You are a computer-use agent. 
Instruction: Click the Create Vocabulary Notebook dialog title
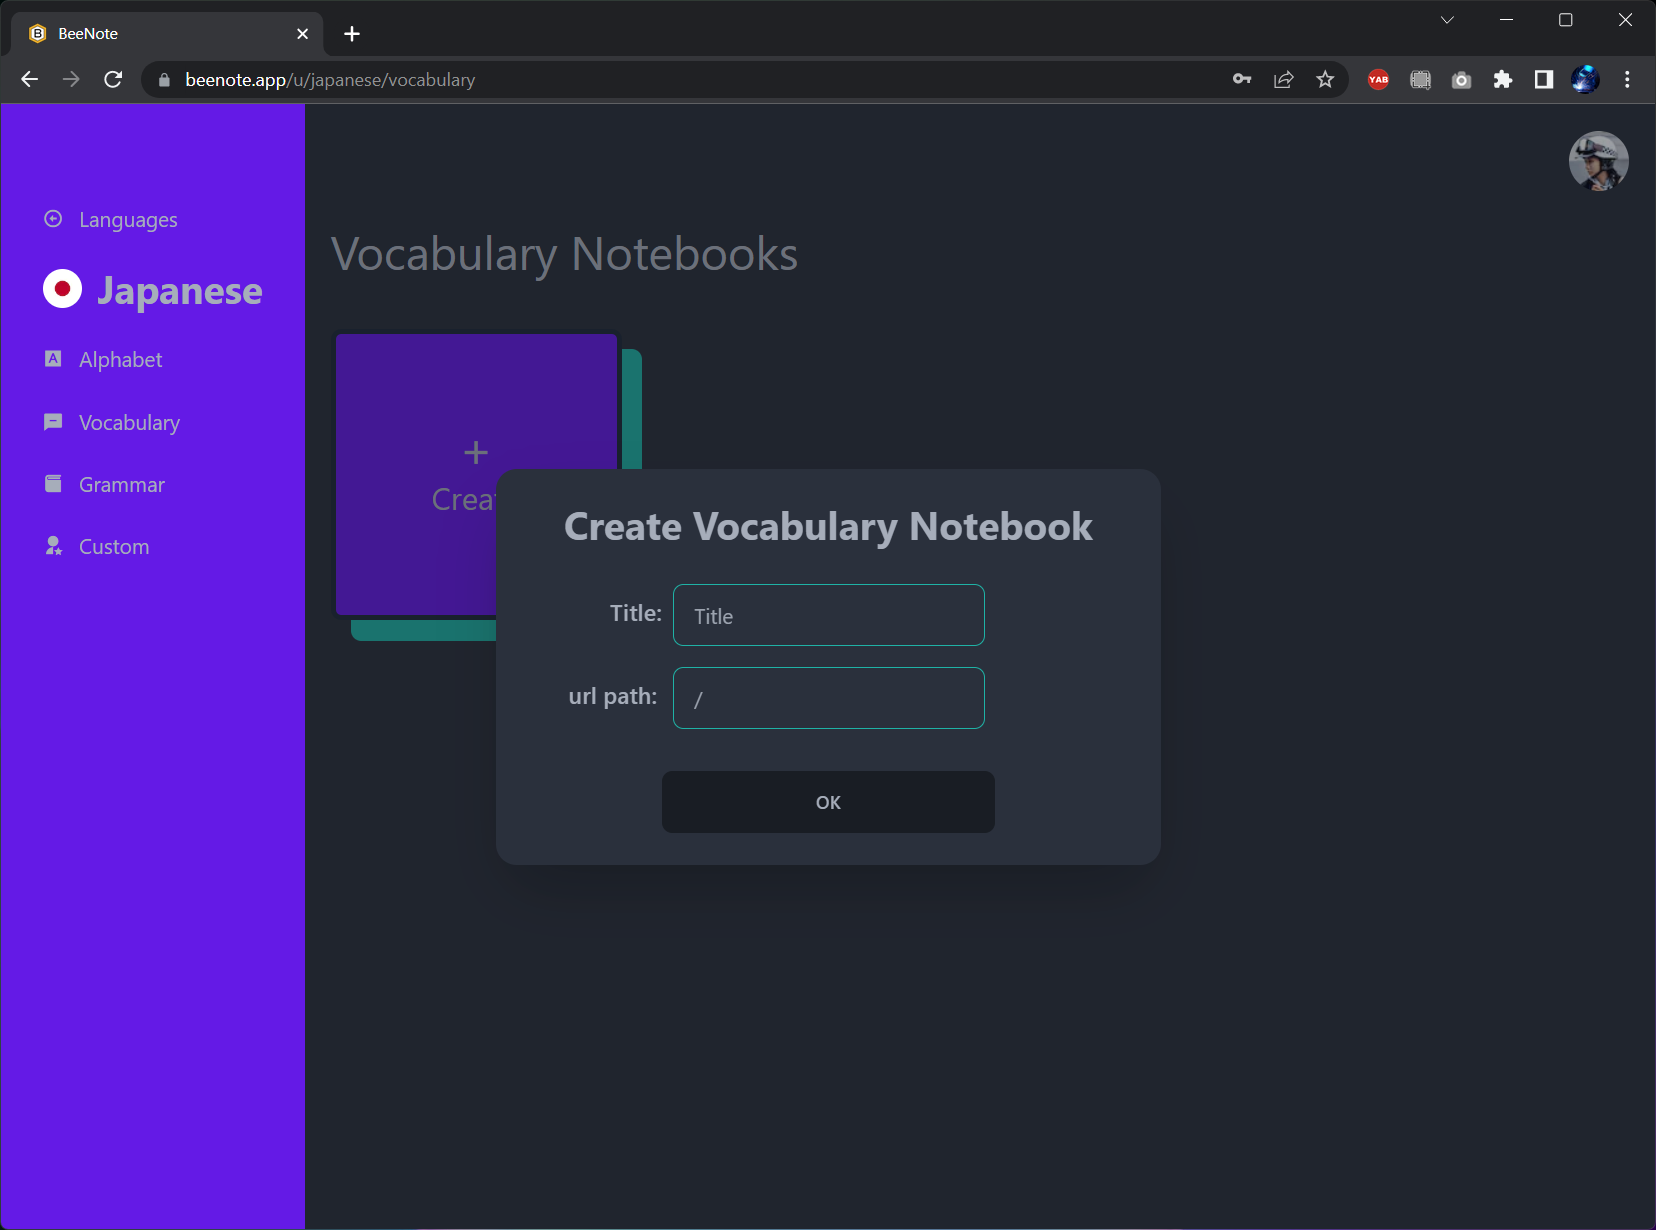coord(828,527)
